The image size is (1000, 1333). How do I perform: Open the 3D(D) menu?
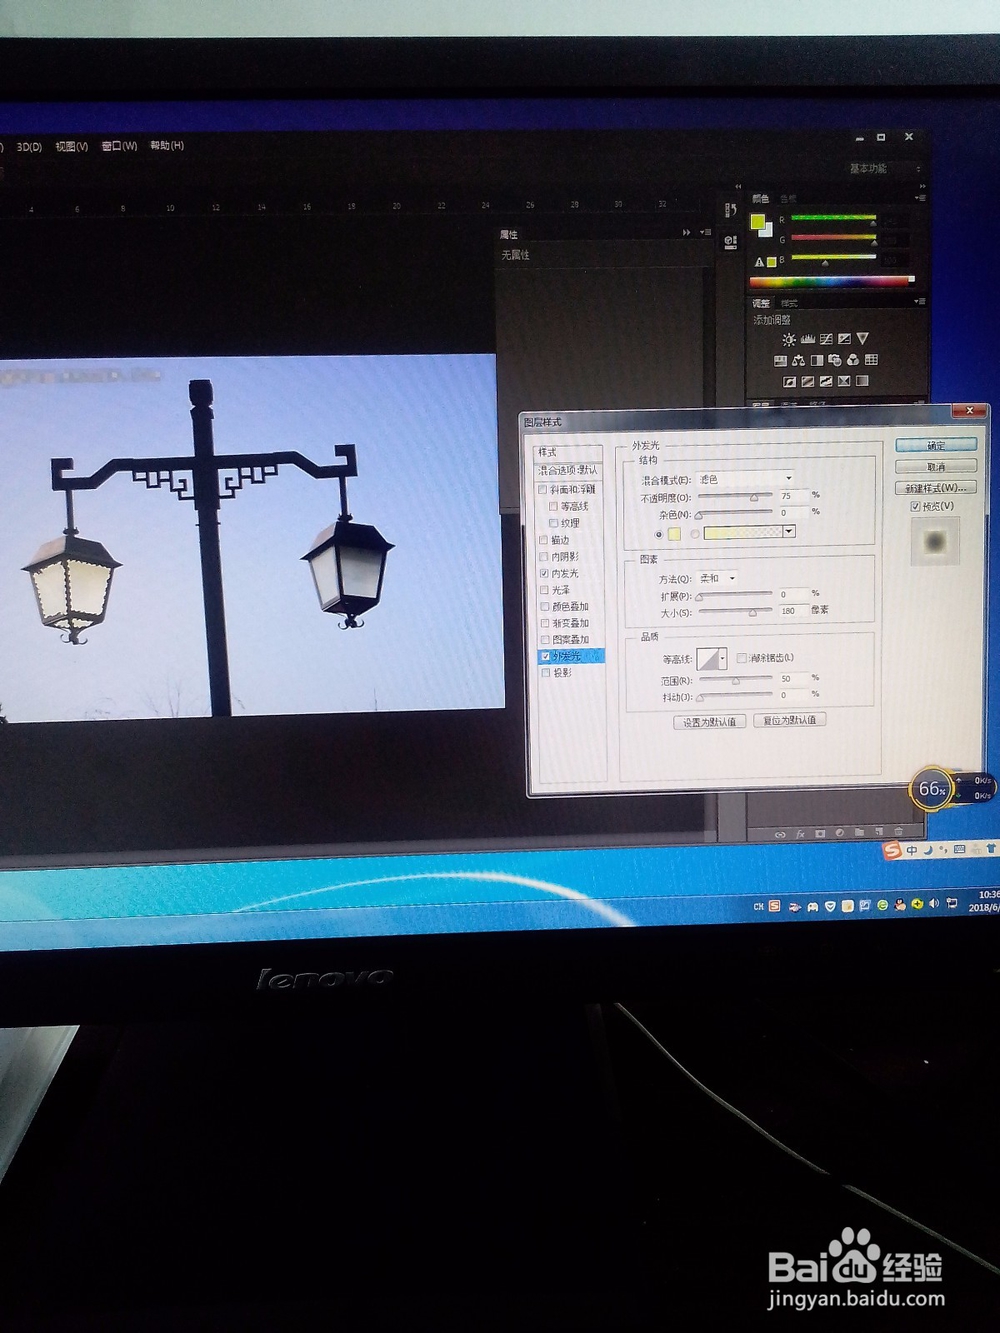[29, 147]
